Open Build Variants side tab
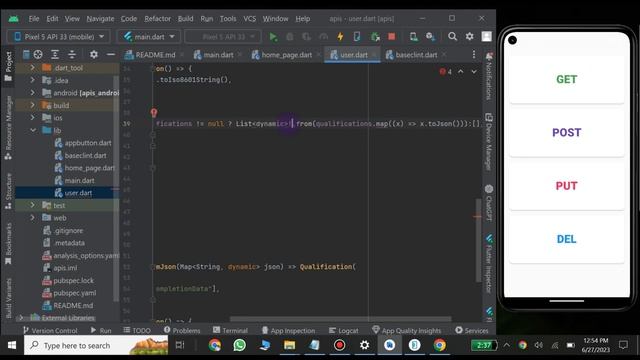Image resolution: width=640 pixels, height=360 pixels. [x=8, y=298]
